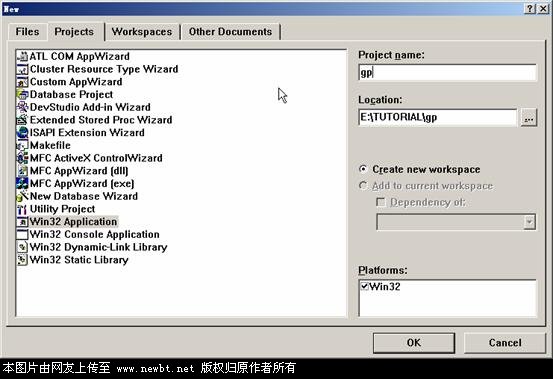
Task: Select "MFC AppWizard (dll)" label
Action: pyautogui.click(x=79, y=171)
